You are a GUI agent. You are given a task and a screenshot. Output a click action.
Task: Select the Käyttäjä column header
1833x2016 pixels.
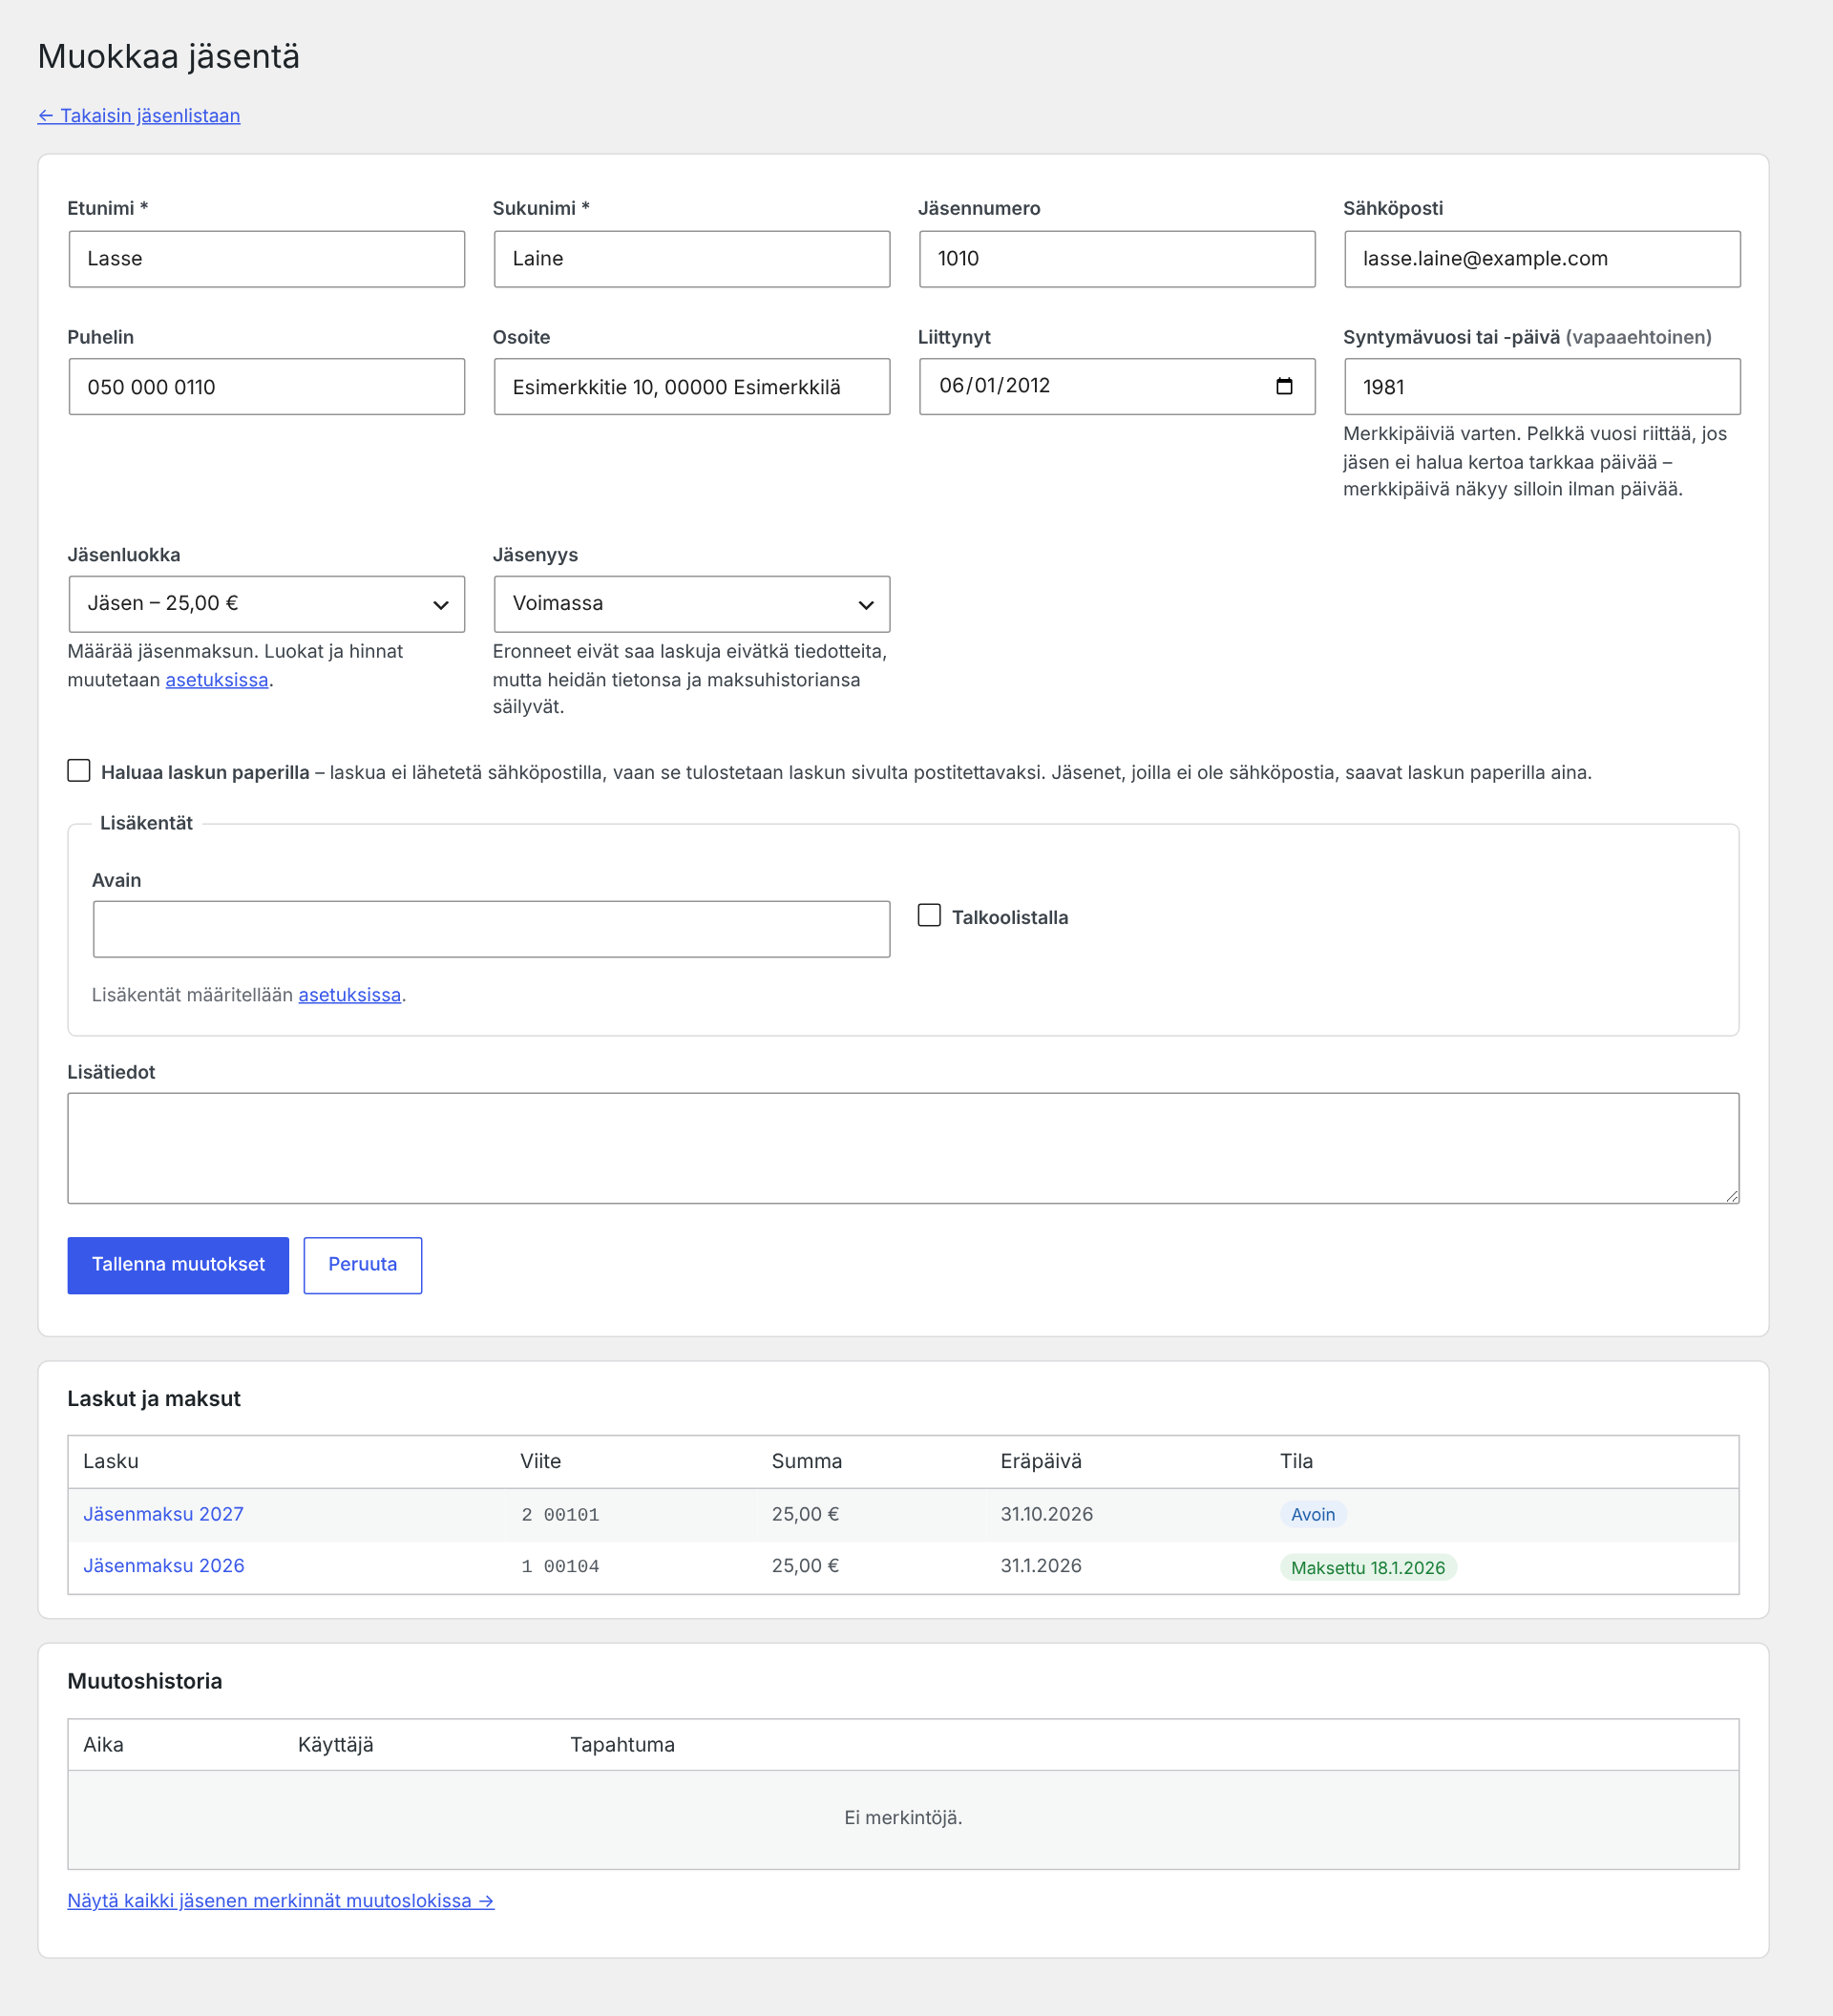point(336,1745)
